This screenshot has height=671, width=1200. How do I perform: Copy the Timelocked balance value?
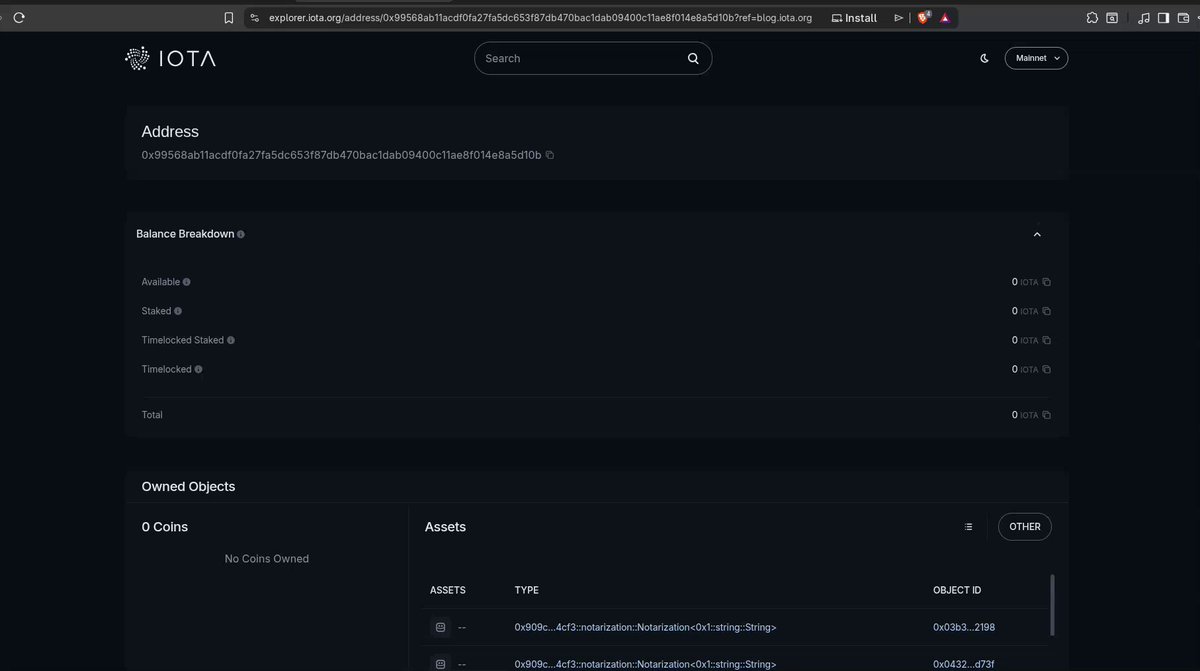[x=1047, y=369]
